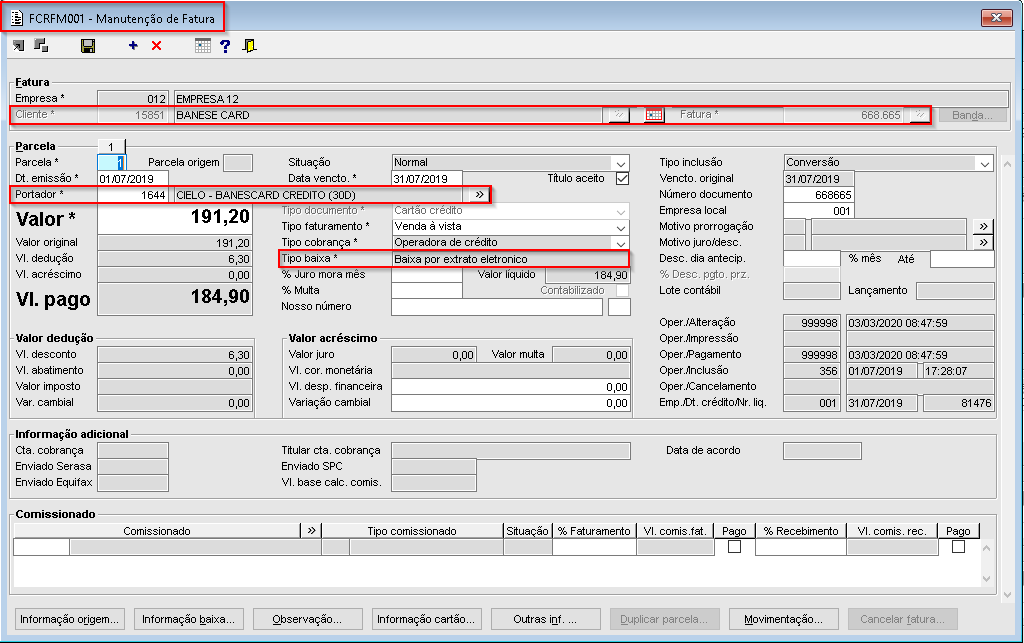The width and height of the screenshot is (1024, 643).
Task: Expand the Tipo inclusão dropdown showing Conversão
Action: pos(985,163)
